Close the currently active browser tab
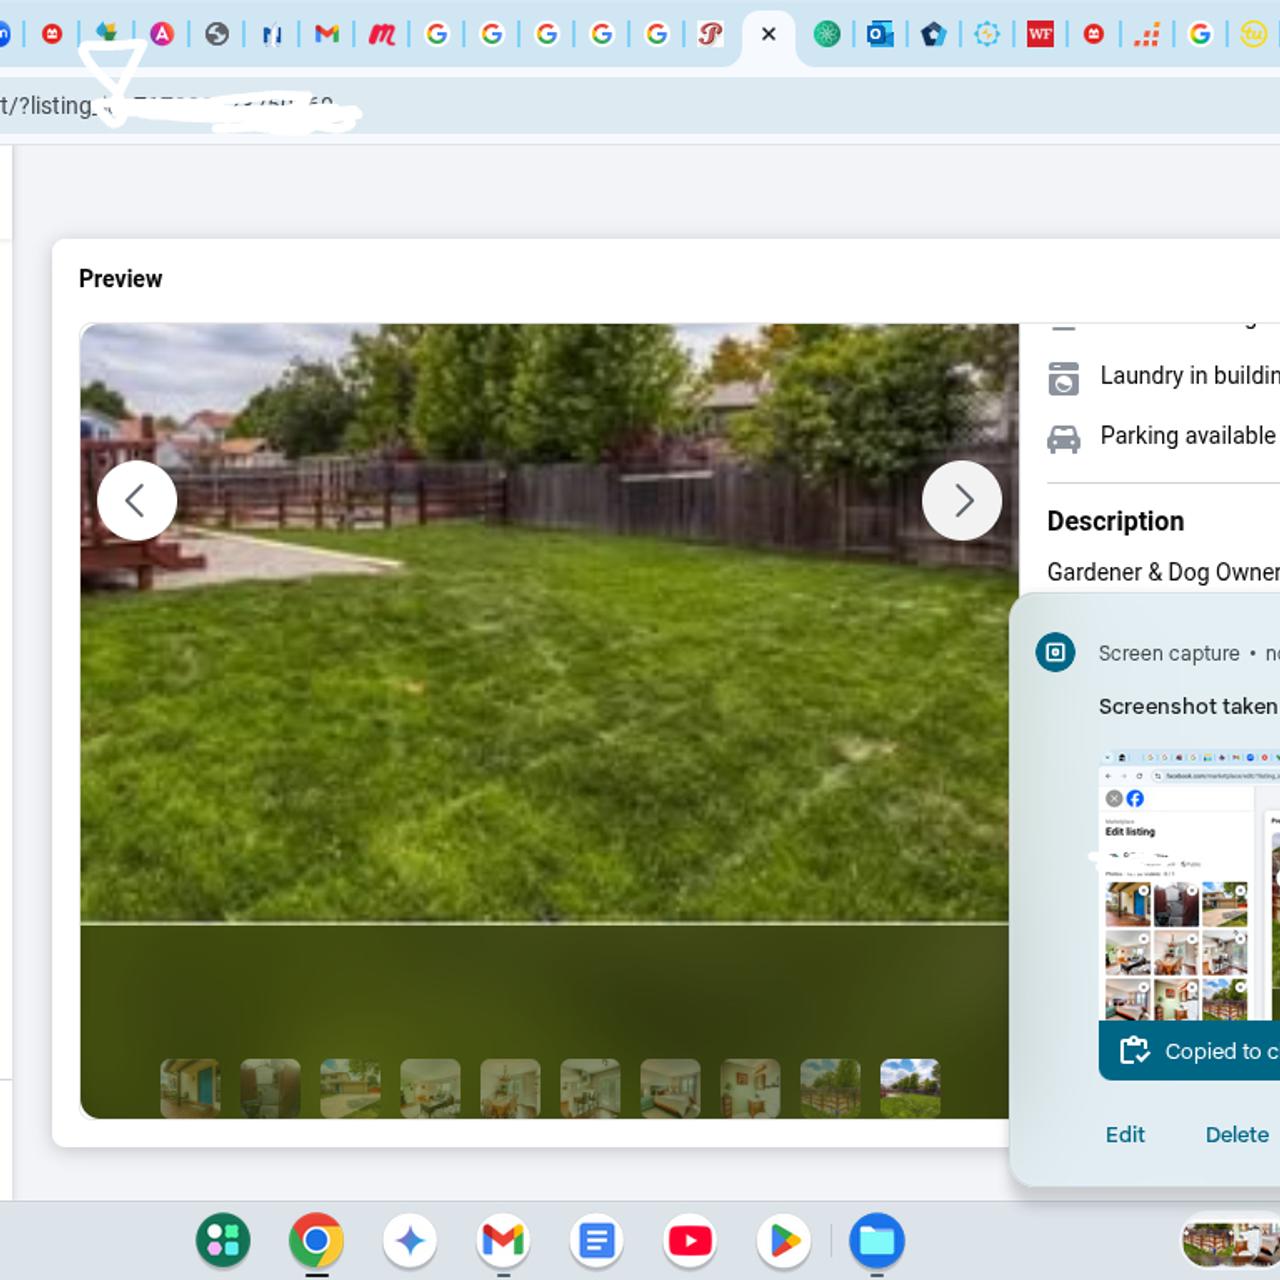 click(768, 35)
